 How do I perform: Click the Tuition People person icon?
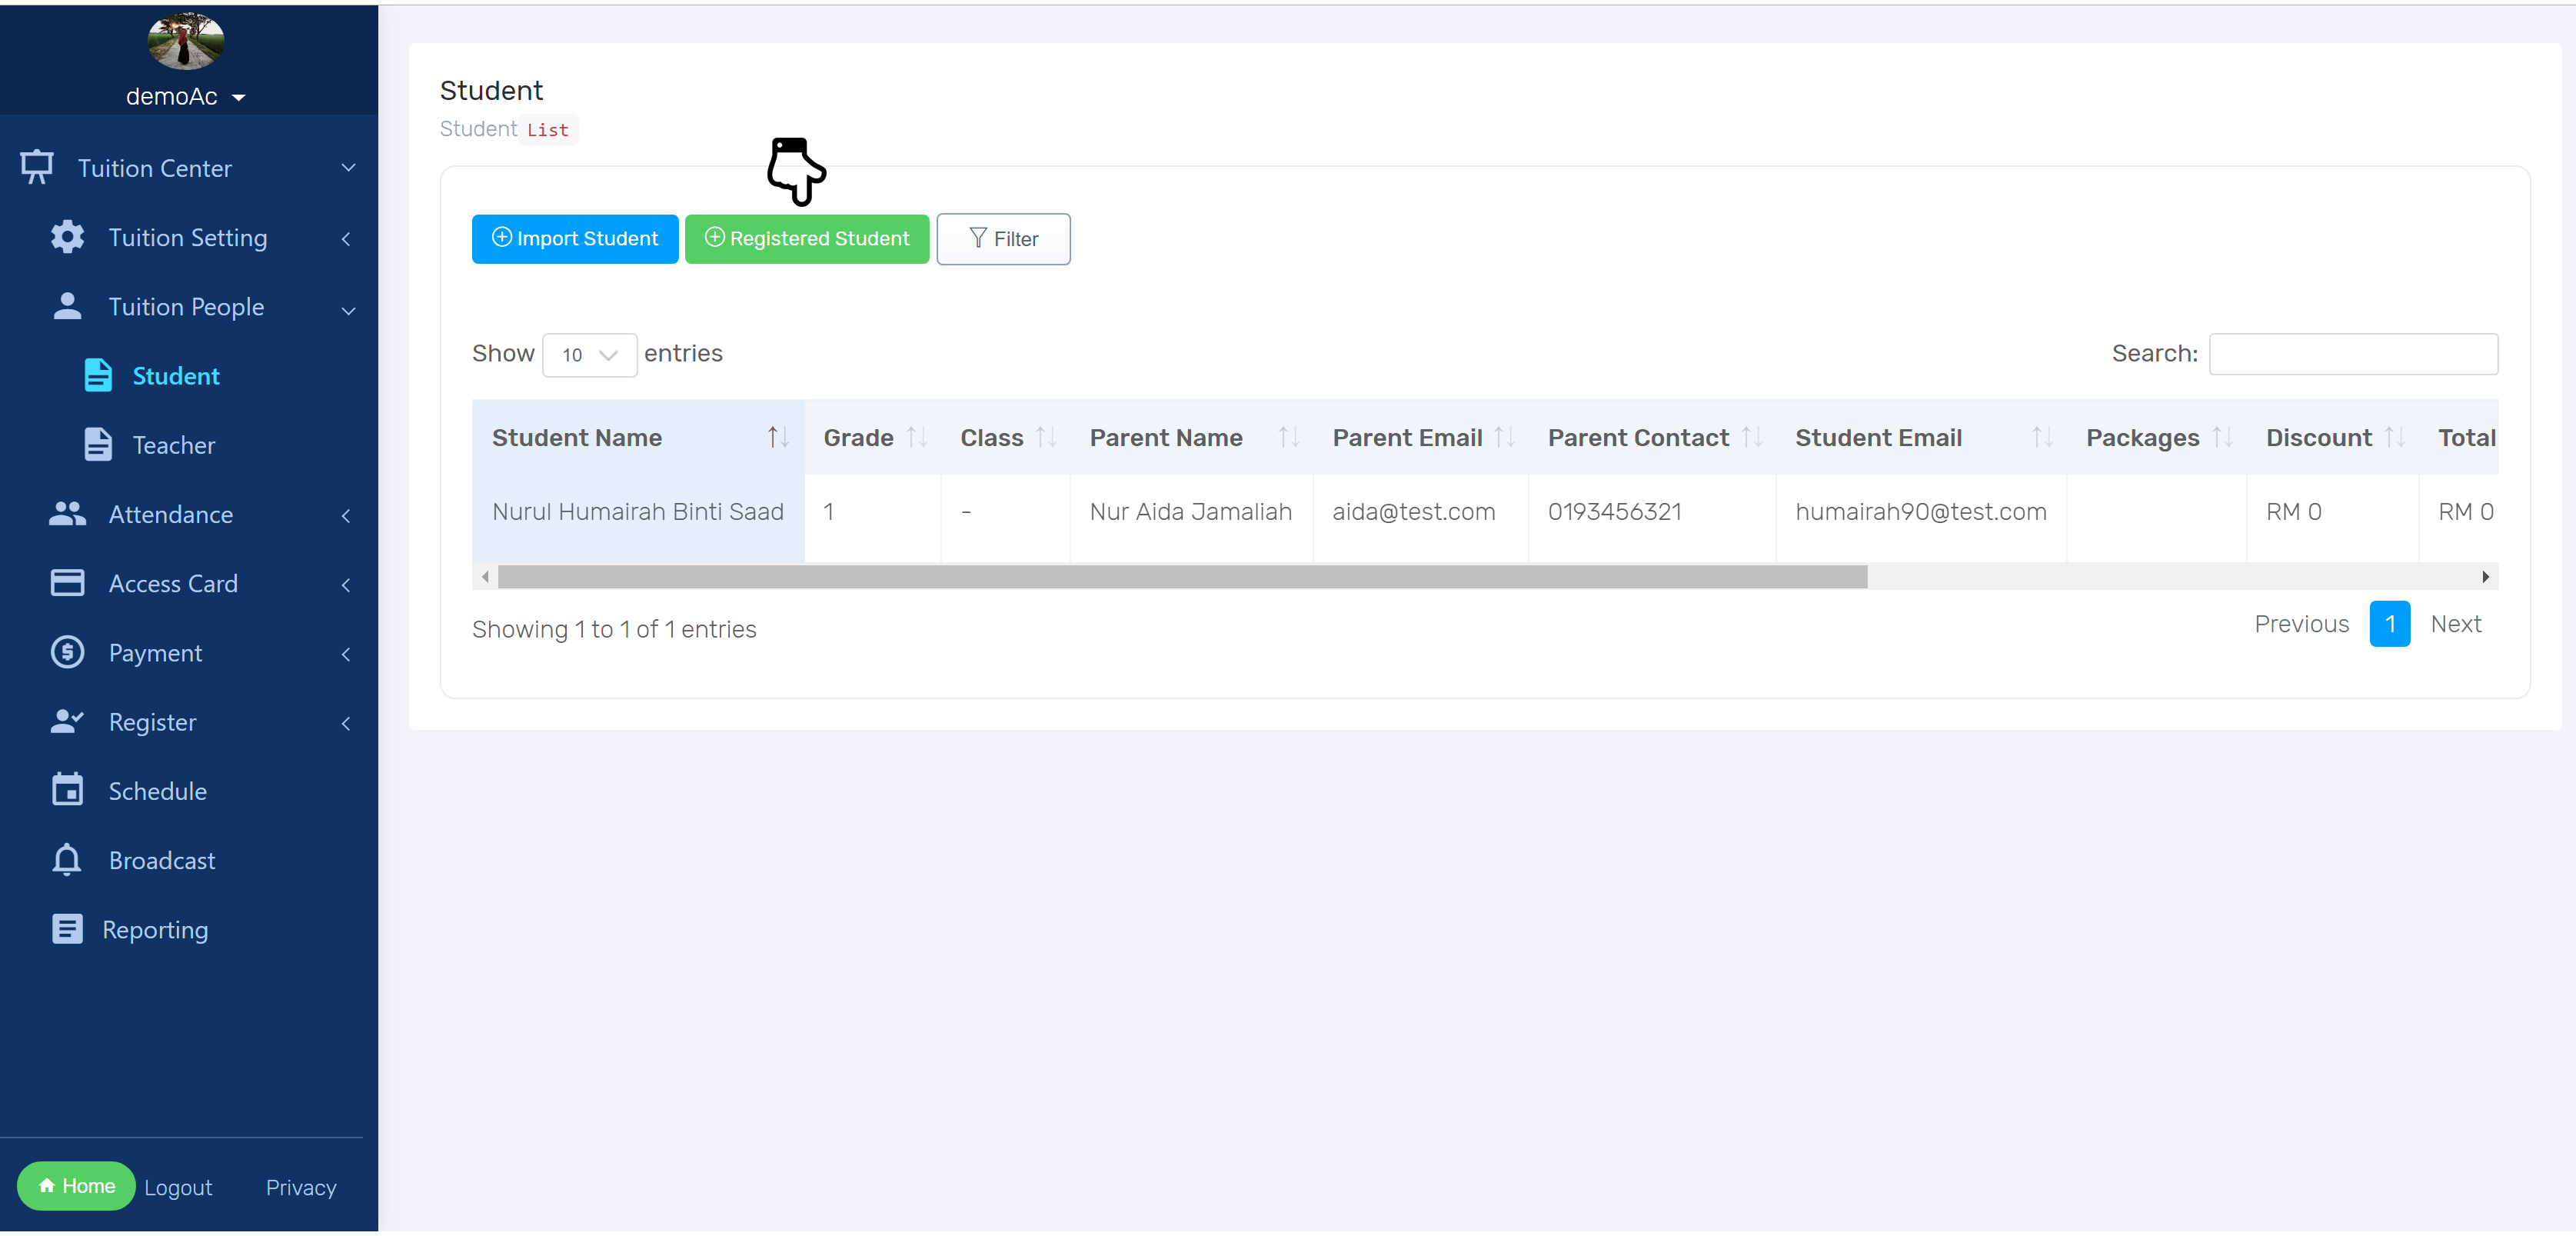(x=67, y=306)
